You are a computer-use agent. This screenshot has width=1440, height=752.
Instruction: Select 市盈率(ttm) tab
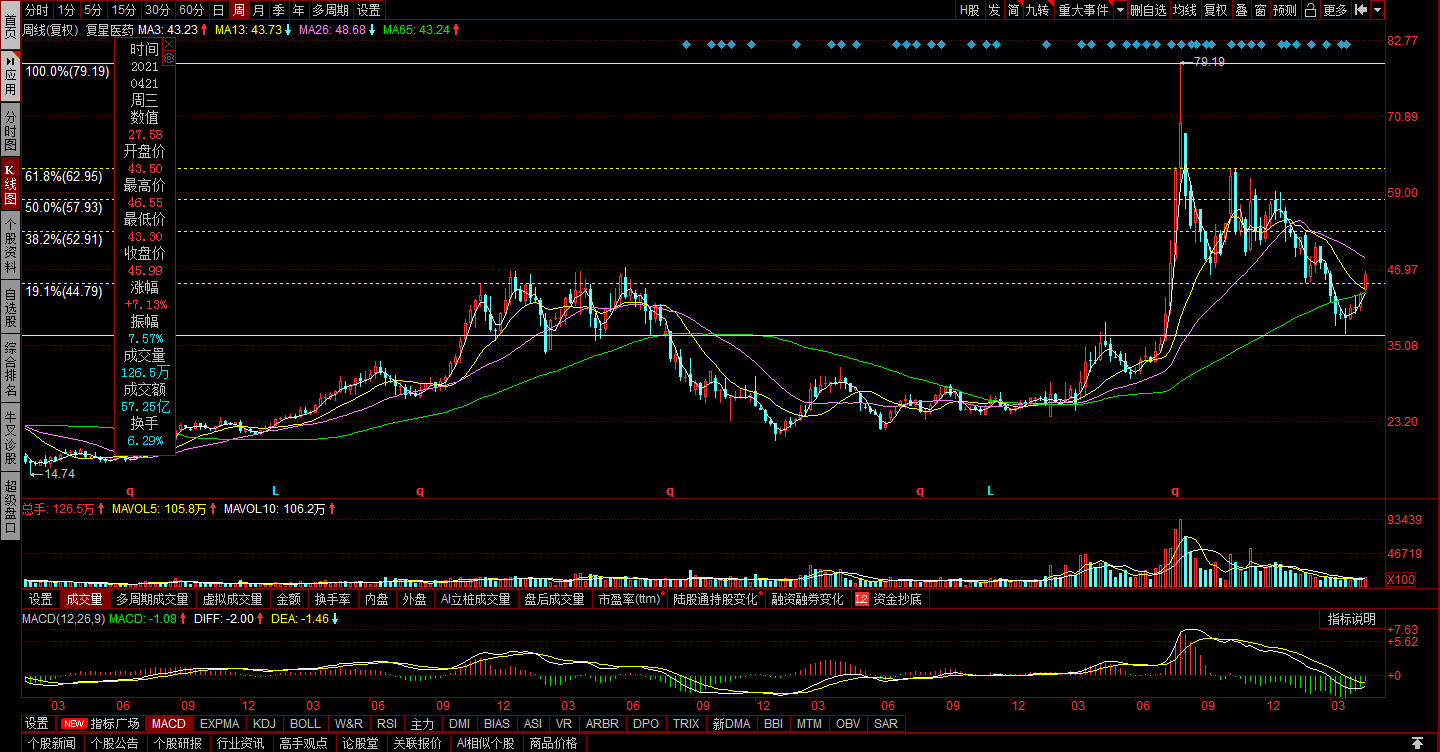[x=630, y=599]
